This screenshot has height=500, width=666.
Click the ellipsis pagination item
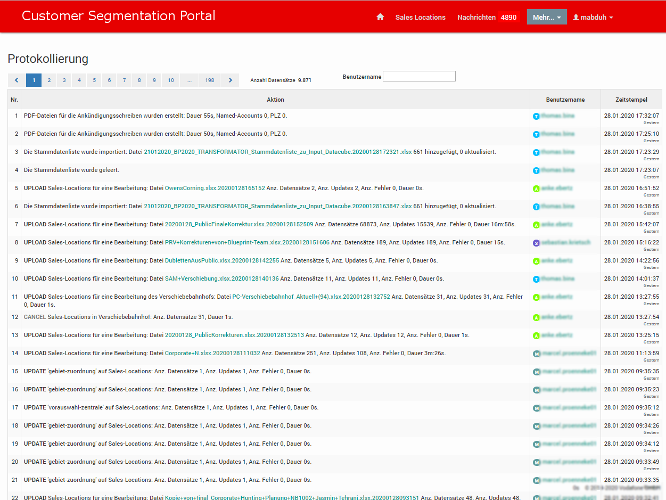pyautogui.click(x=190, y=79)
